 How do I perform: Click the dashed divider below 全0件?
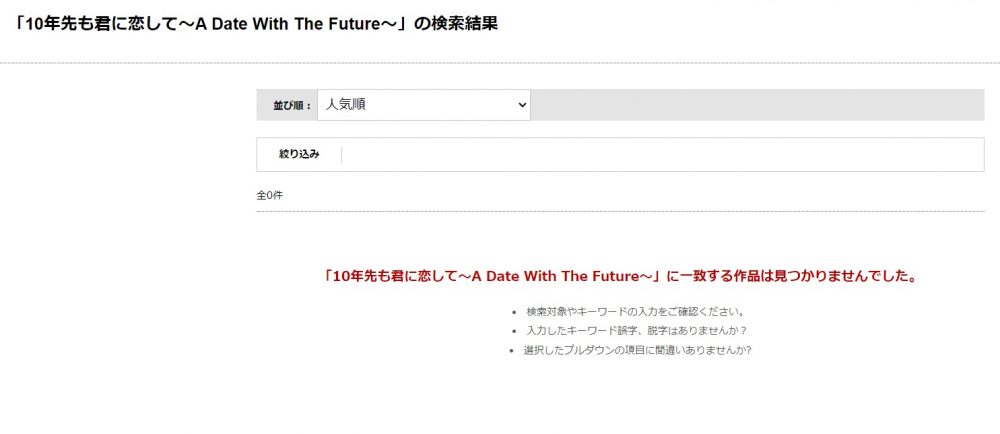click(x=620, y=212)
